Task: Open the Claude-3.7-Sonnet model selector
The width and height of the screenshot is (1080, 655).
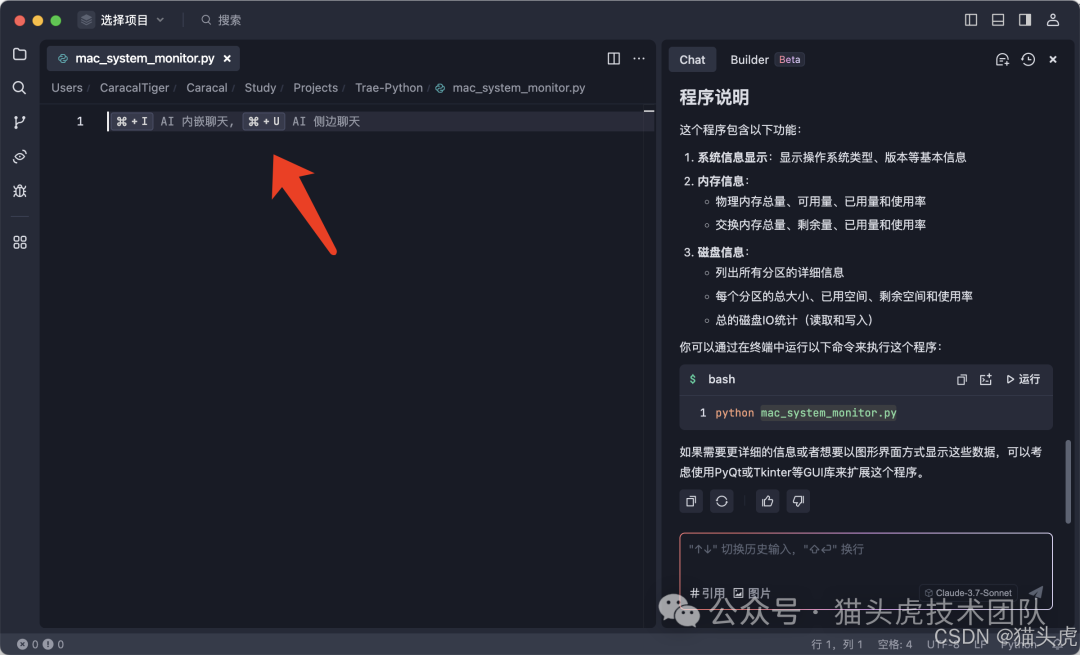Action: (968, 592)
